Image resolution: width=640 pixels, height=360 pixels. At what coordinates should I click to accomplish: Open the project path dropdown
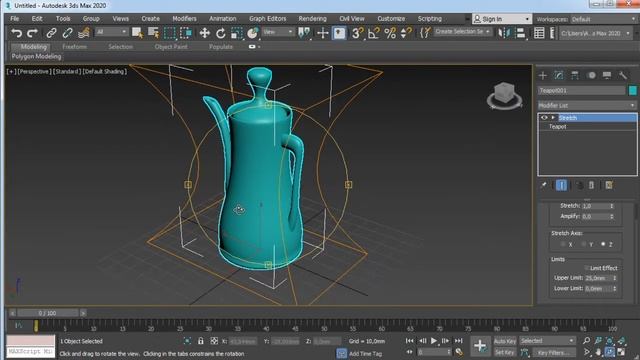[595, 33]
